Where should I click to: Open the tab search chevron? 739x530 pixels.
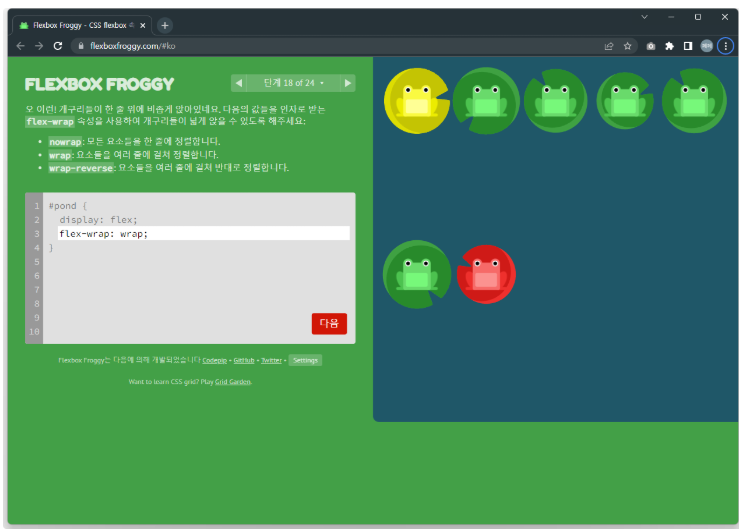pyautogui.click(x=644, y=17)
